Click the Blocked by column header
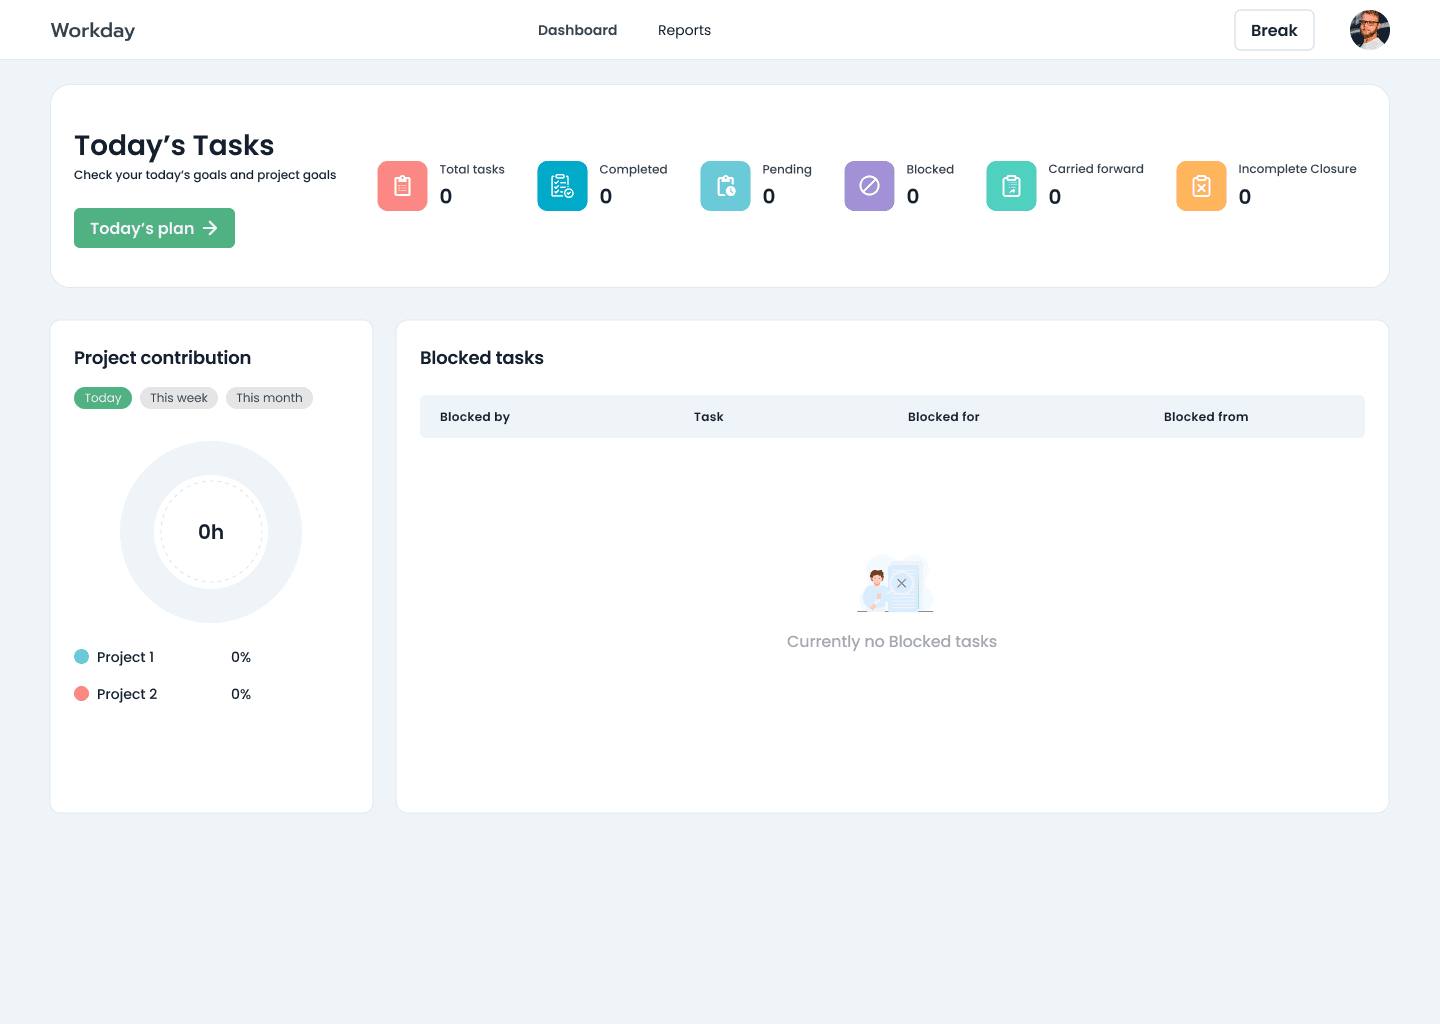The image size is (1440, 1024). point(475,417)
